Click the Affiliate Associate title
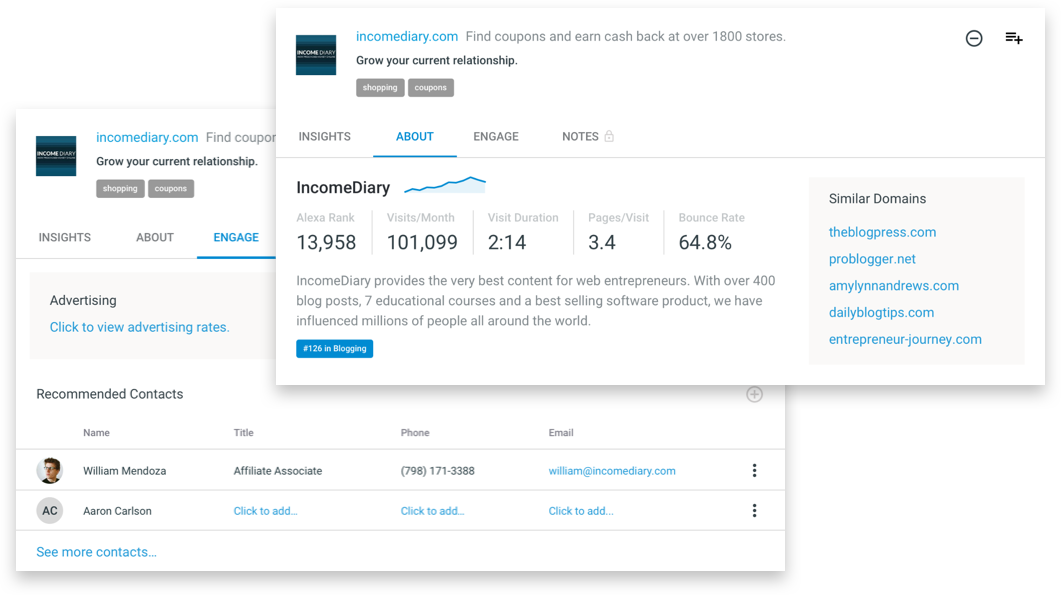The image size is (1061, 595). click(x=277, y=470)
